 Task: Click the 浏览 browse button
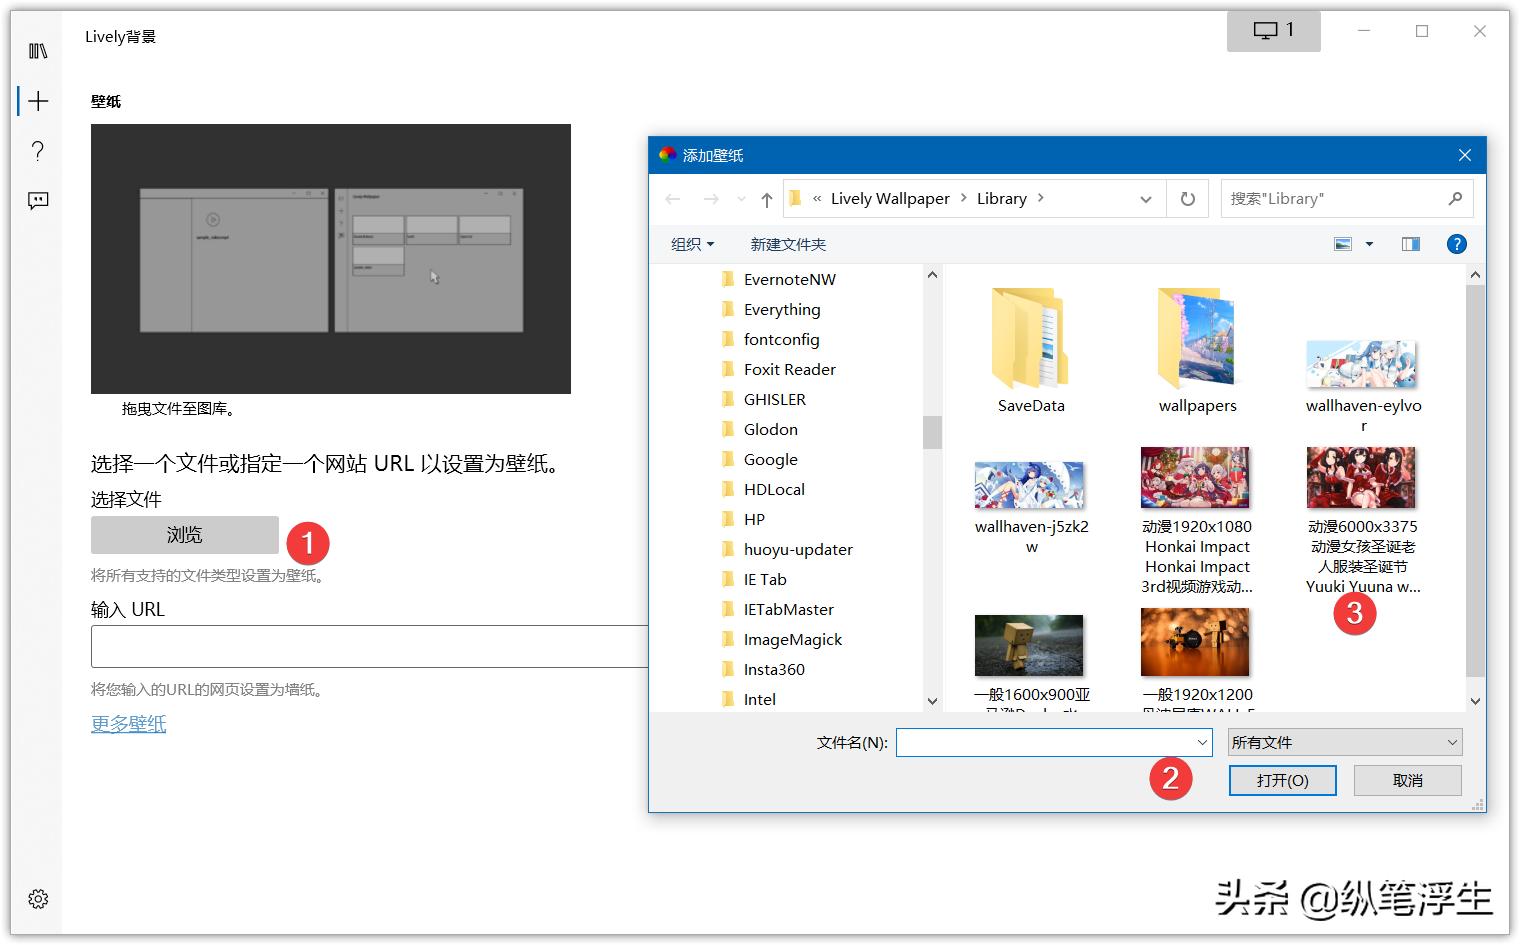click(184, 535)
